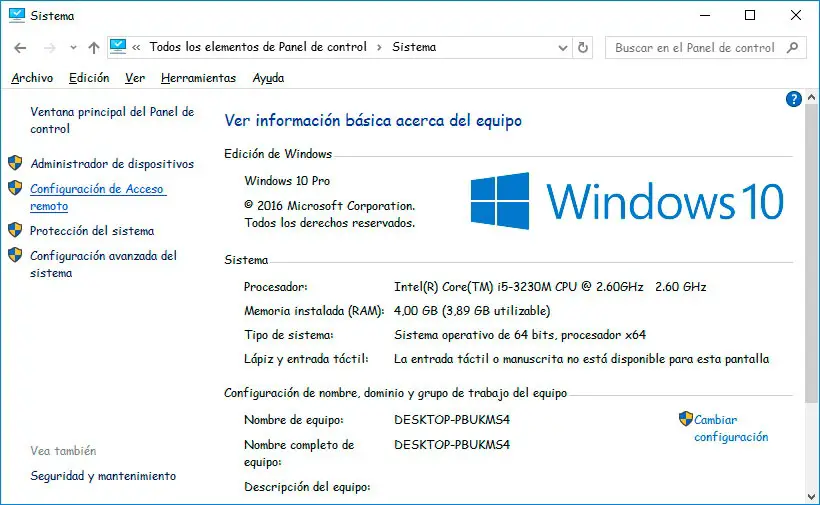
Task: Open Configuración de Acceso remoto link
Action: 98,197
